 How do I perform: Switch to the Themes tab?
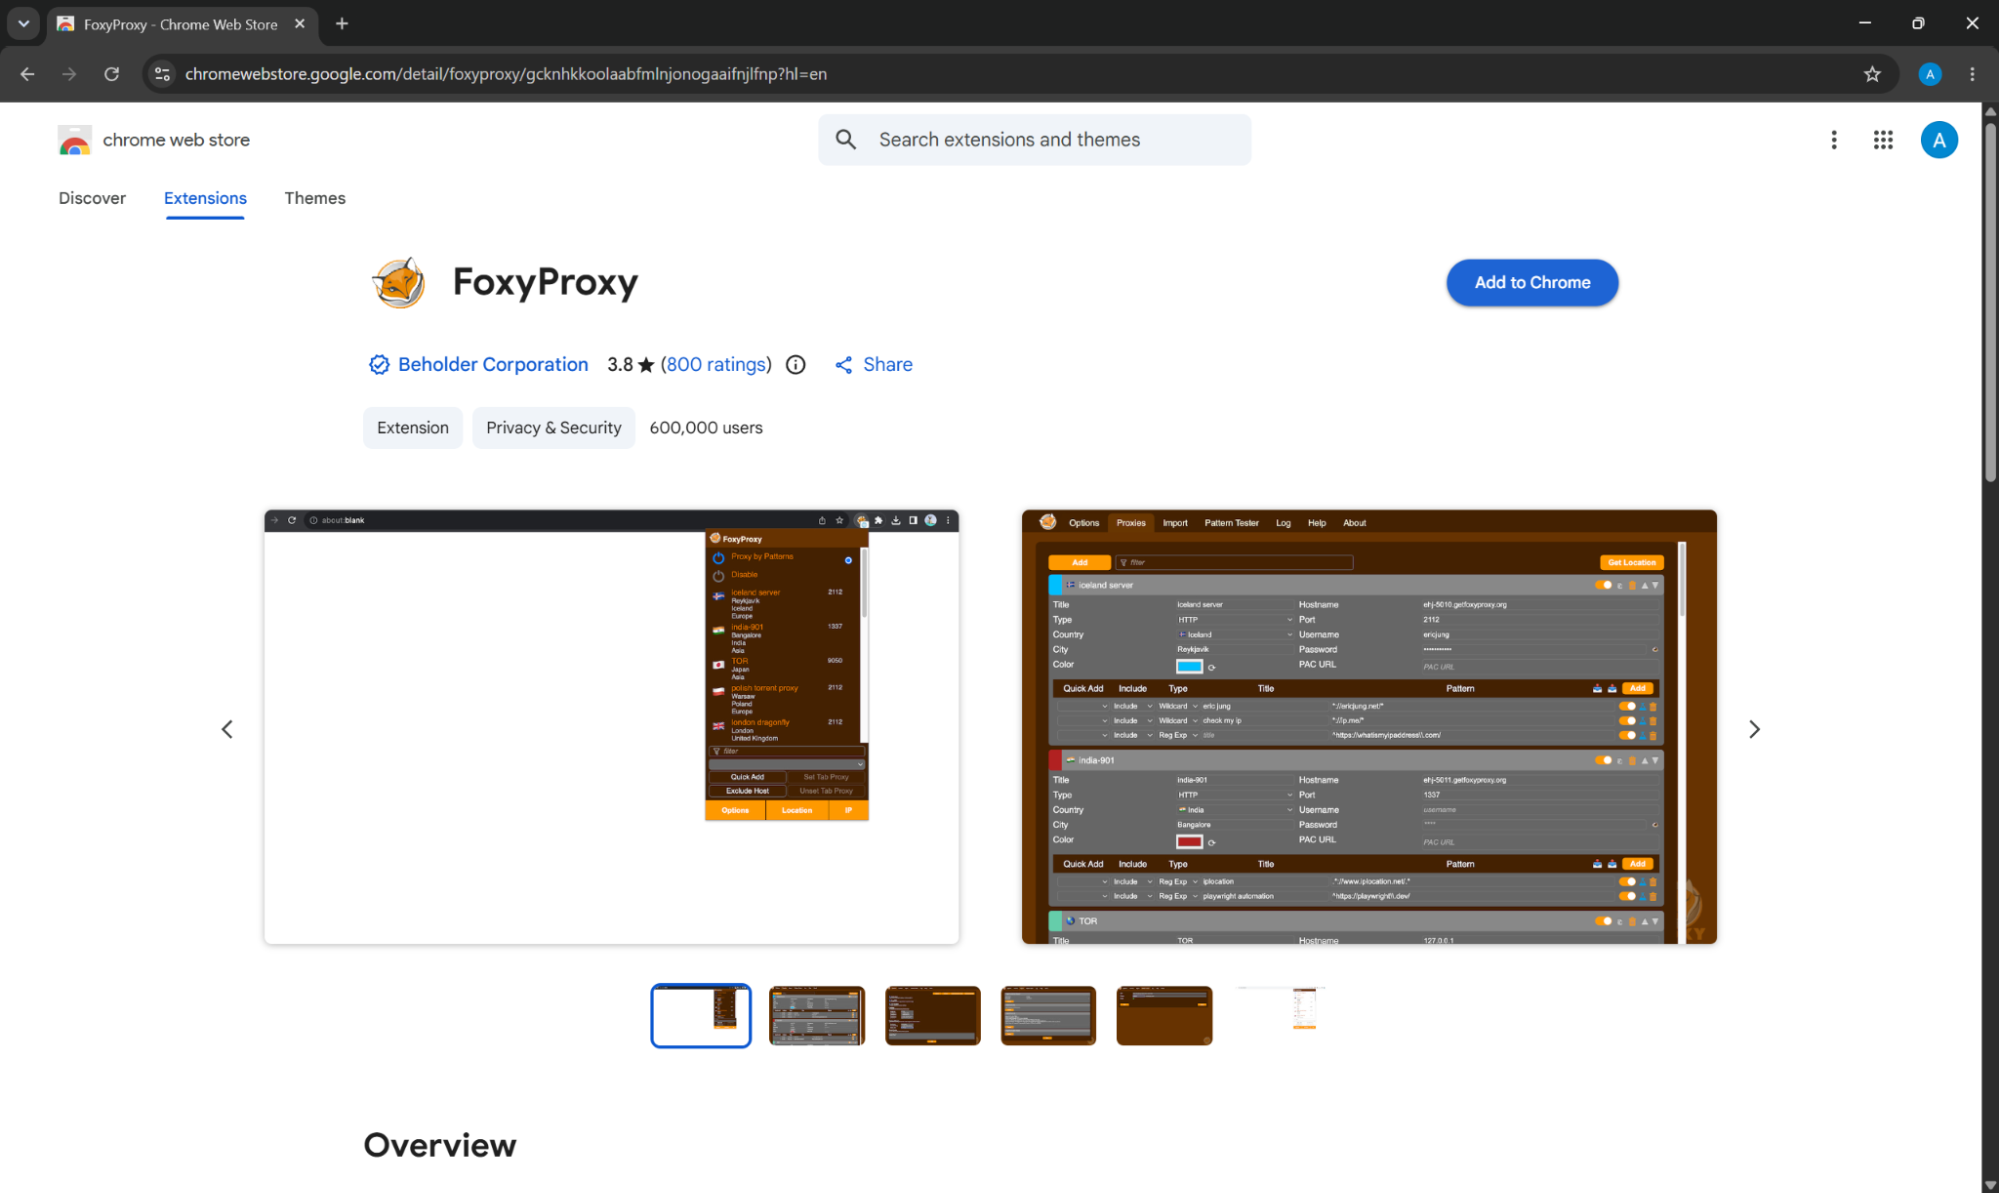pyautogui.click(x=315, y=198)
